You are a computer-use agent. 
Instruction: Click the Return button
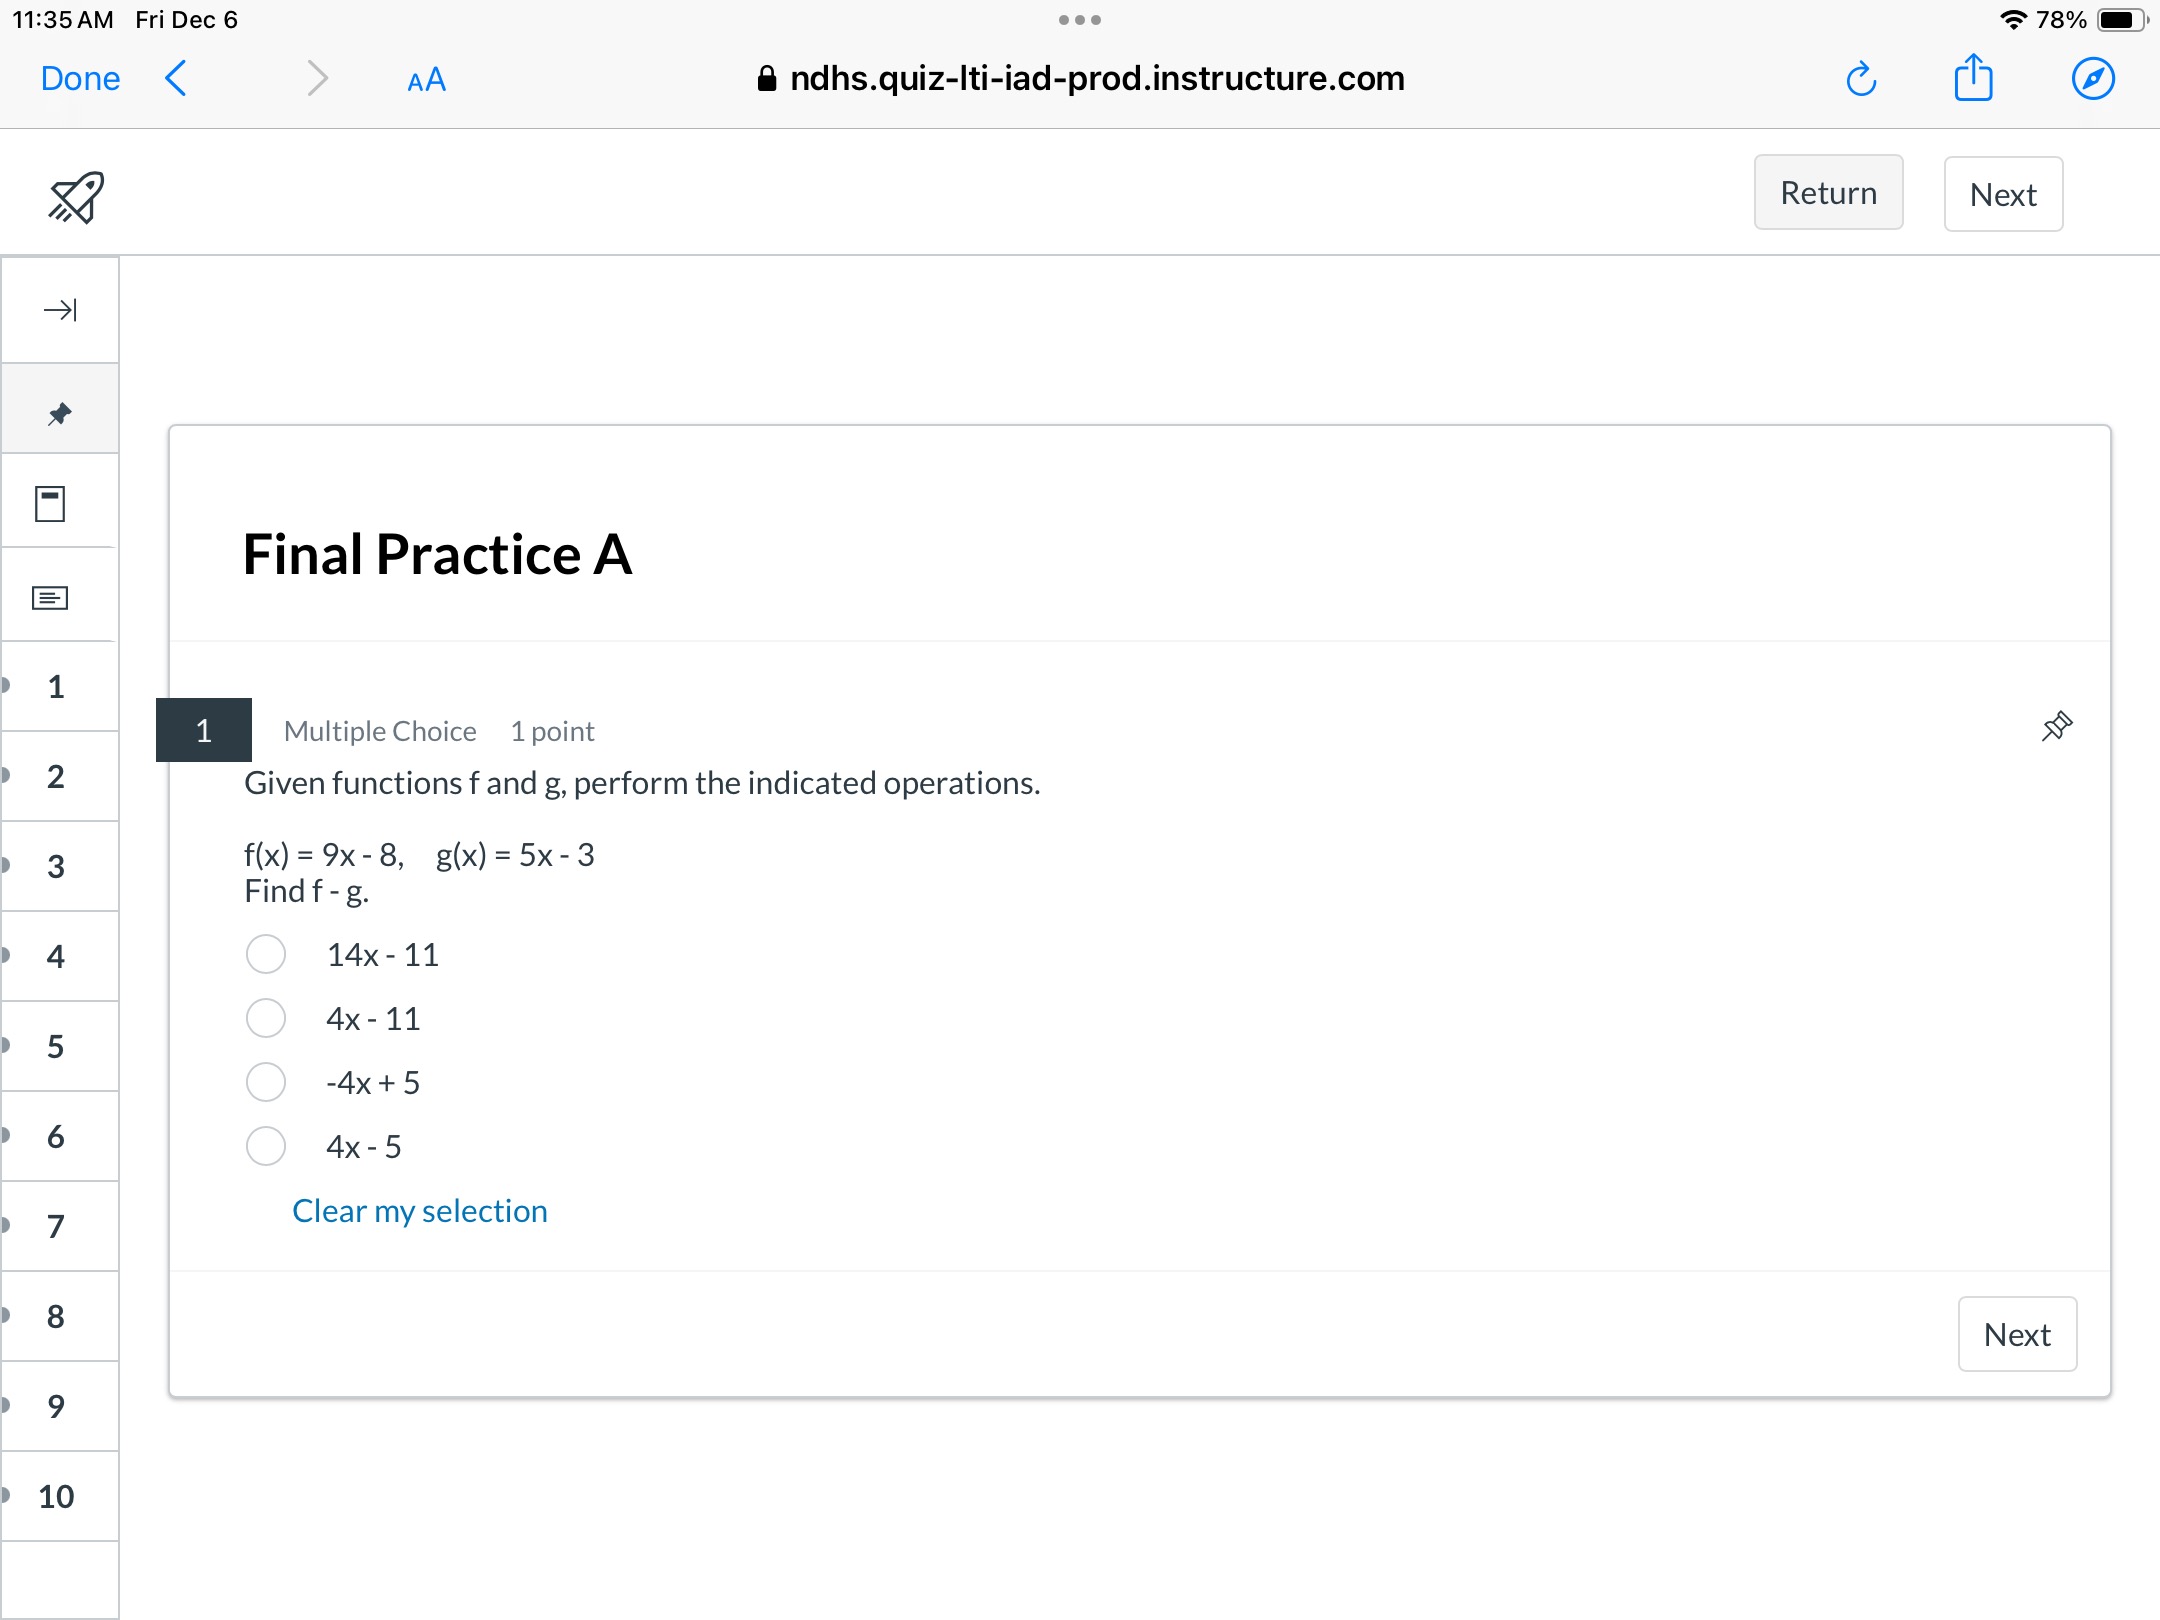1829,192
